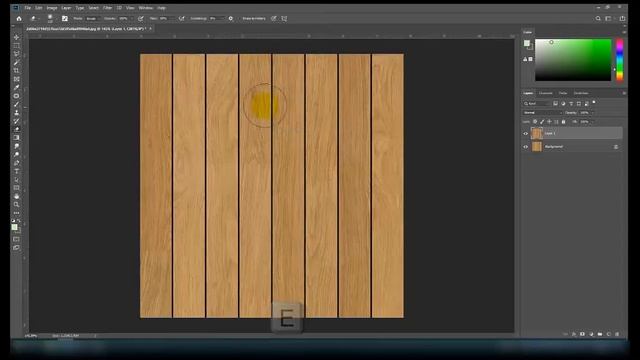The height and width of the screenshot is (360, 640).
Task: Open eraser Mode dropdown showing Brush
Action: click(93, 18)
